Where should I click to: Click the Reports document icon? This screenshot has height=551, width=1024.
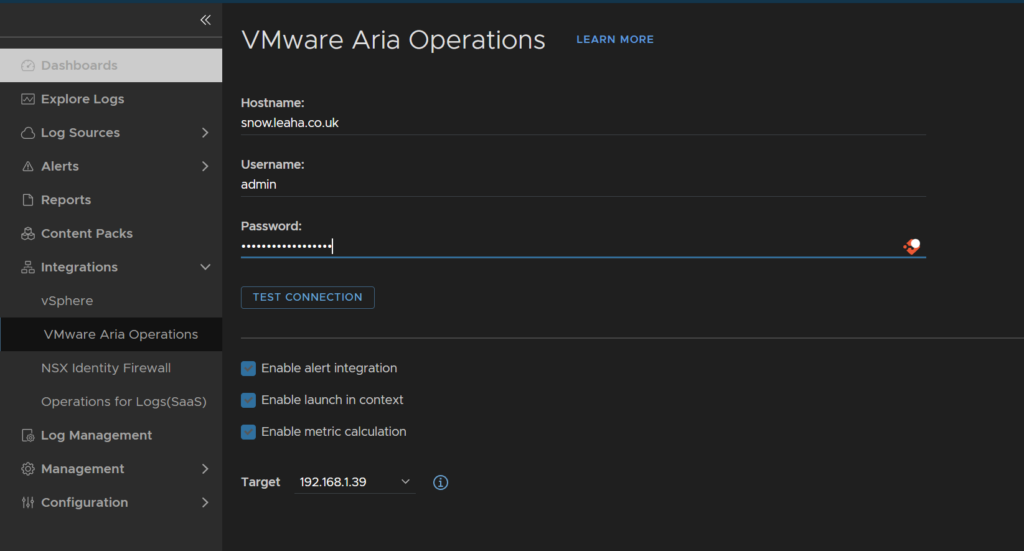27,200
